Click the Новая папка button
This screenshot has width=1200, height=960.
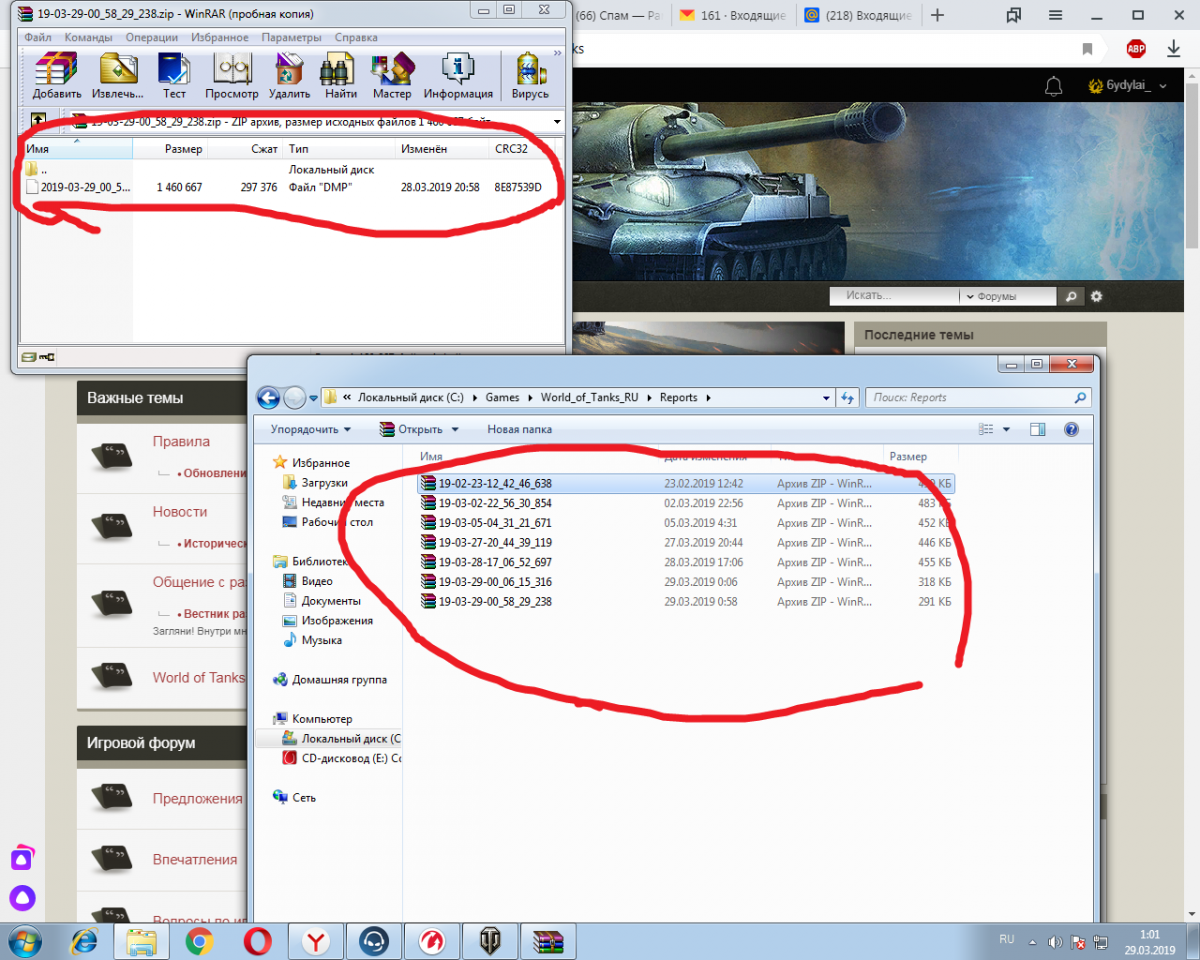click(519, 429)
